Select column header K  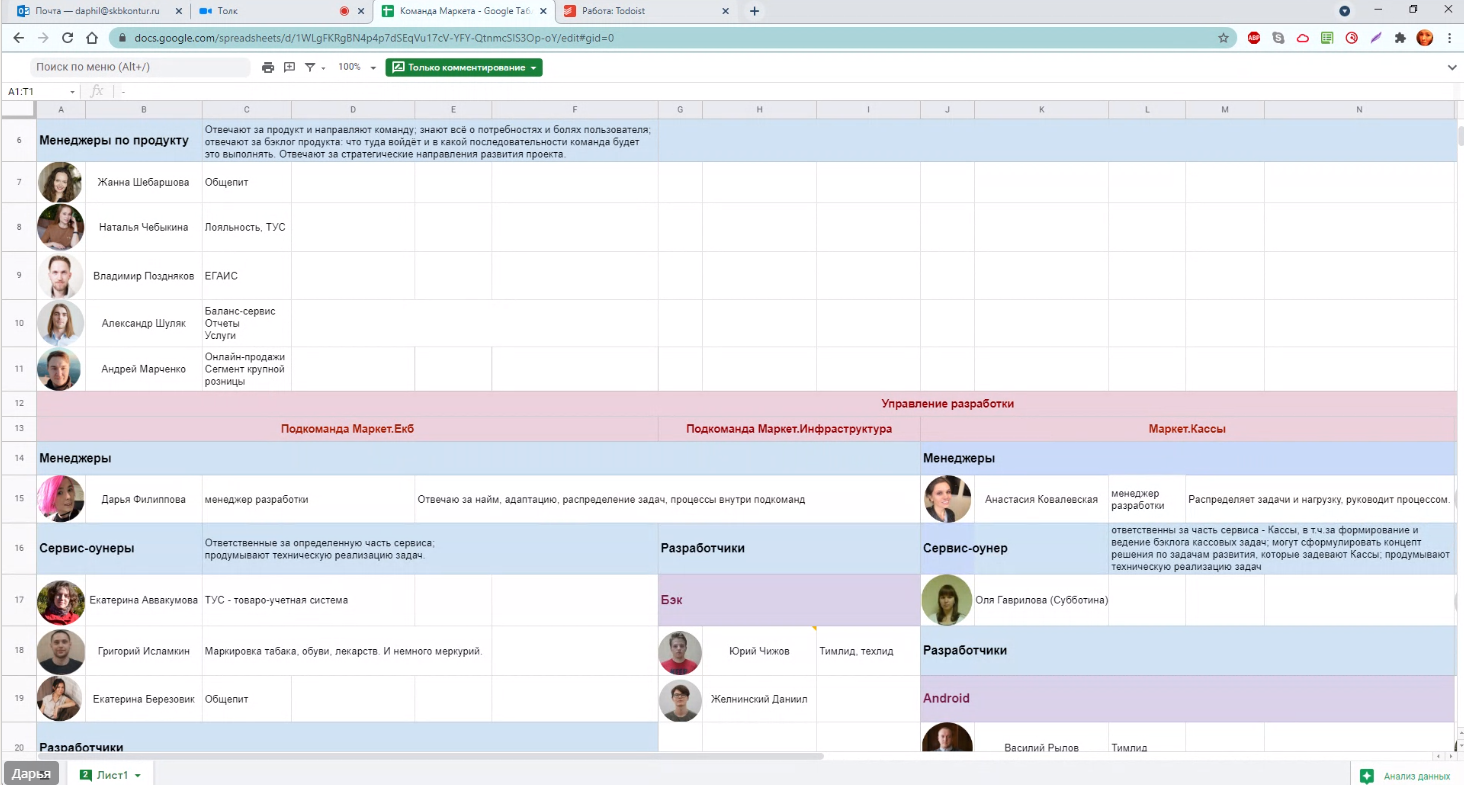tap(1041, 108)
